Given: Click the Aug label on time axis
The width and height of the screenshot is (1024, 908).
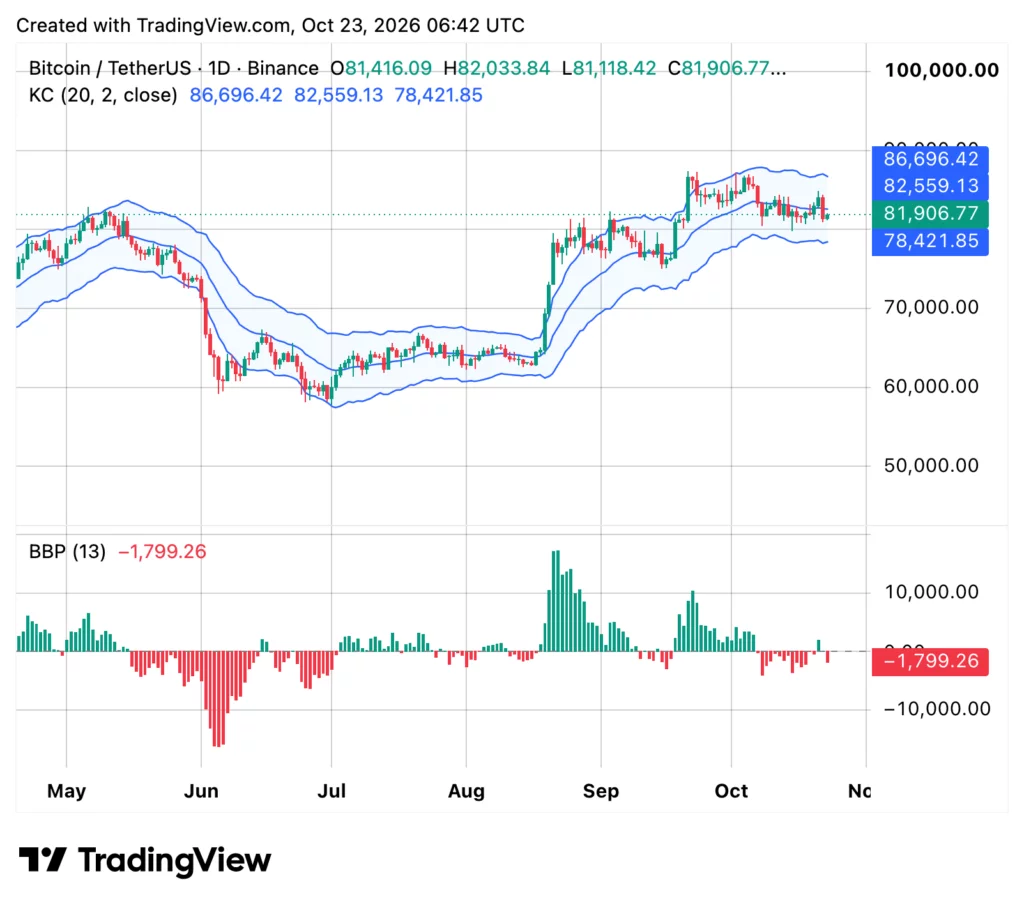Looking at the screenshot, I should click(466, 791).
